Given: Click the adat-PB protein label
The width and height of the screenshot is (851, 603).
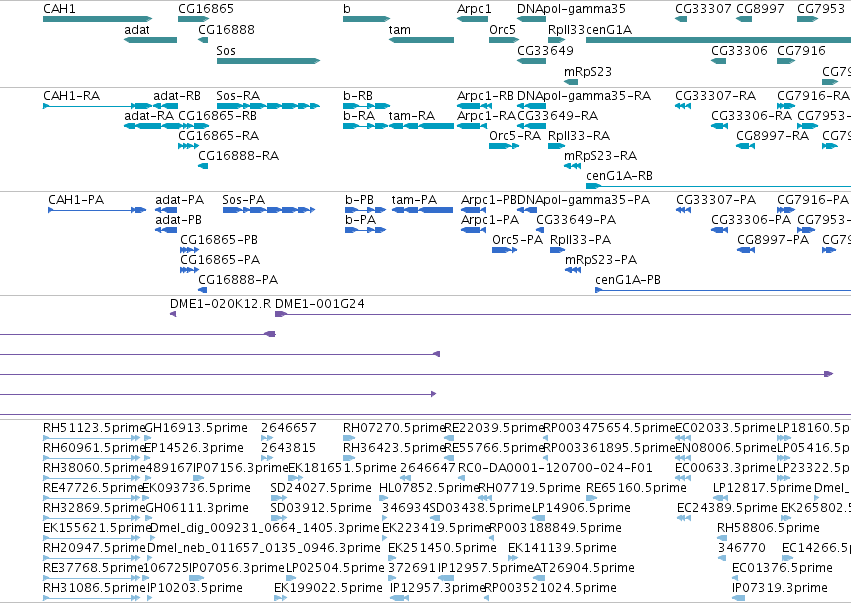Looking at the screenshot, I should 179,220.
